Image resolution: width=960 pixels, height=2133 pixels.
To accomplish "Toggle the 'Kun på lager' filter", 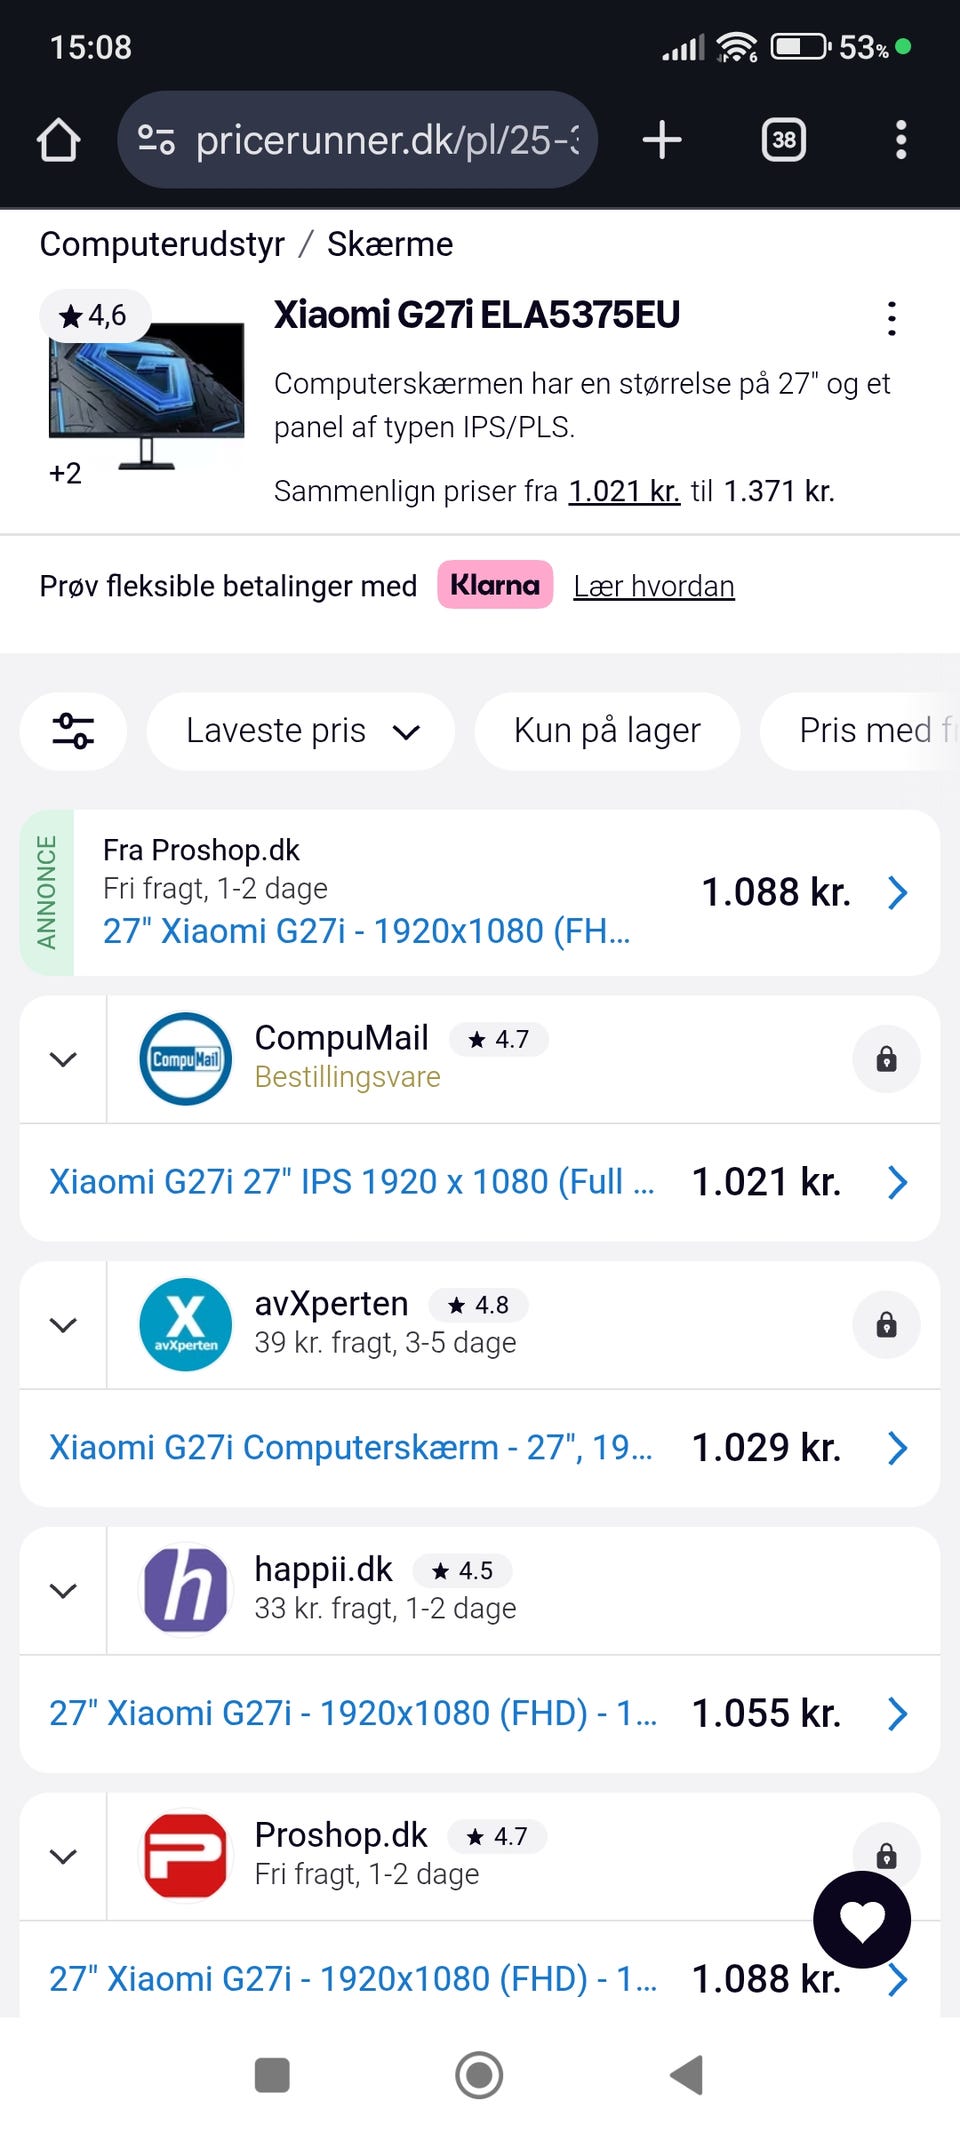I will tap(607, 731).
